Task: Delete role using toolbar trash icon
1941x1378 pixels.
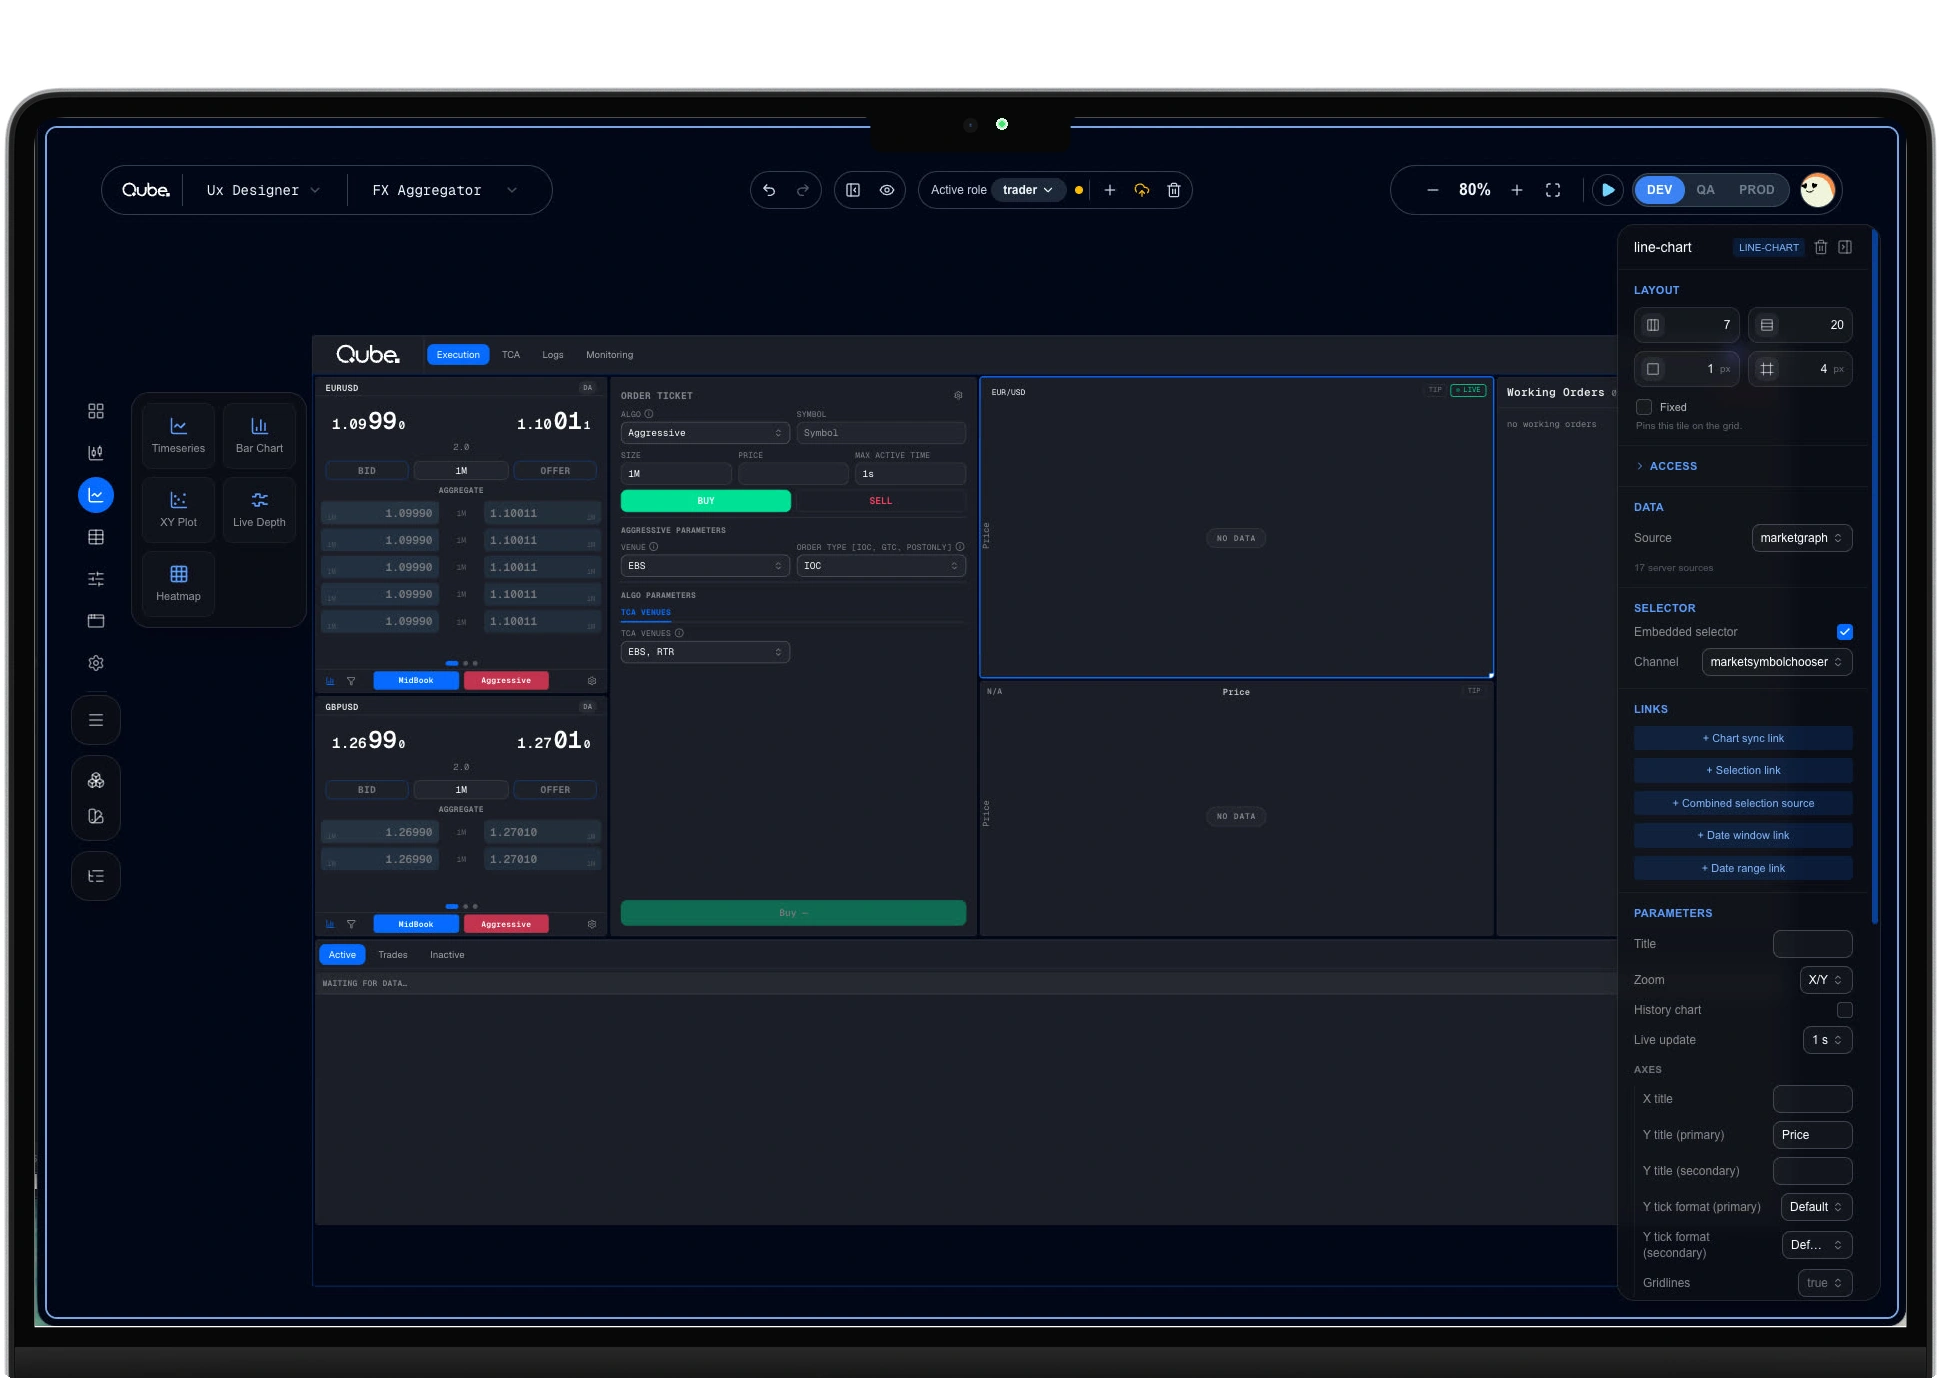Action: 1174,190
